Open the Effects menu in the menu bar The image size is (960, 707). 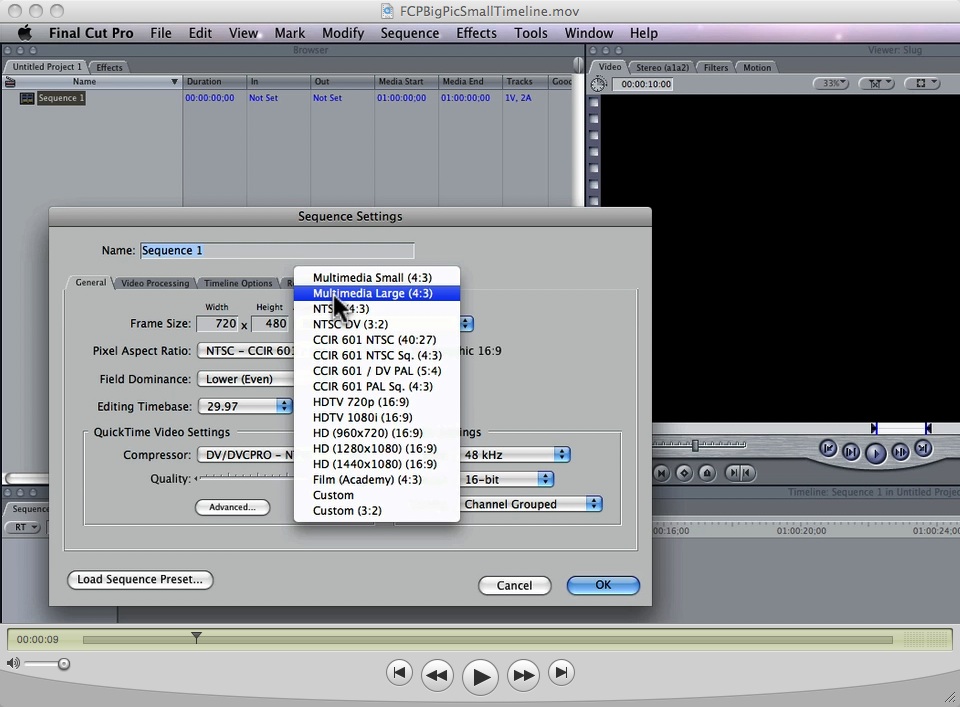[476, 33]
